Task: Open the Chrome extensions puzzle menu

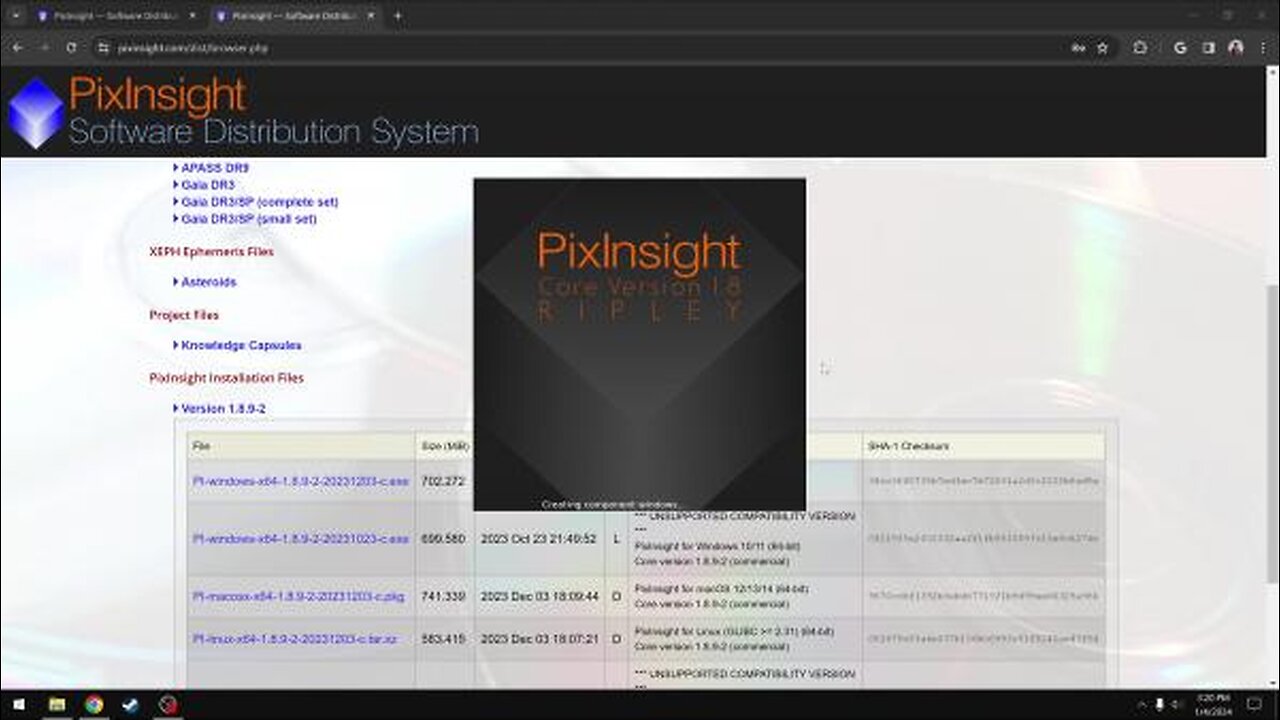Action: [x=1140, y=47]
